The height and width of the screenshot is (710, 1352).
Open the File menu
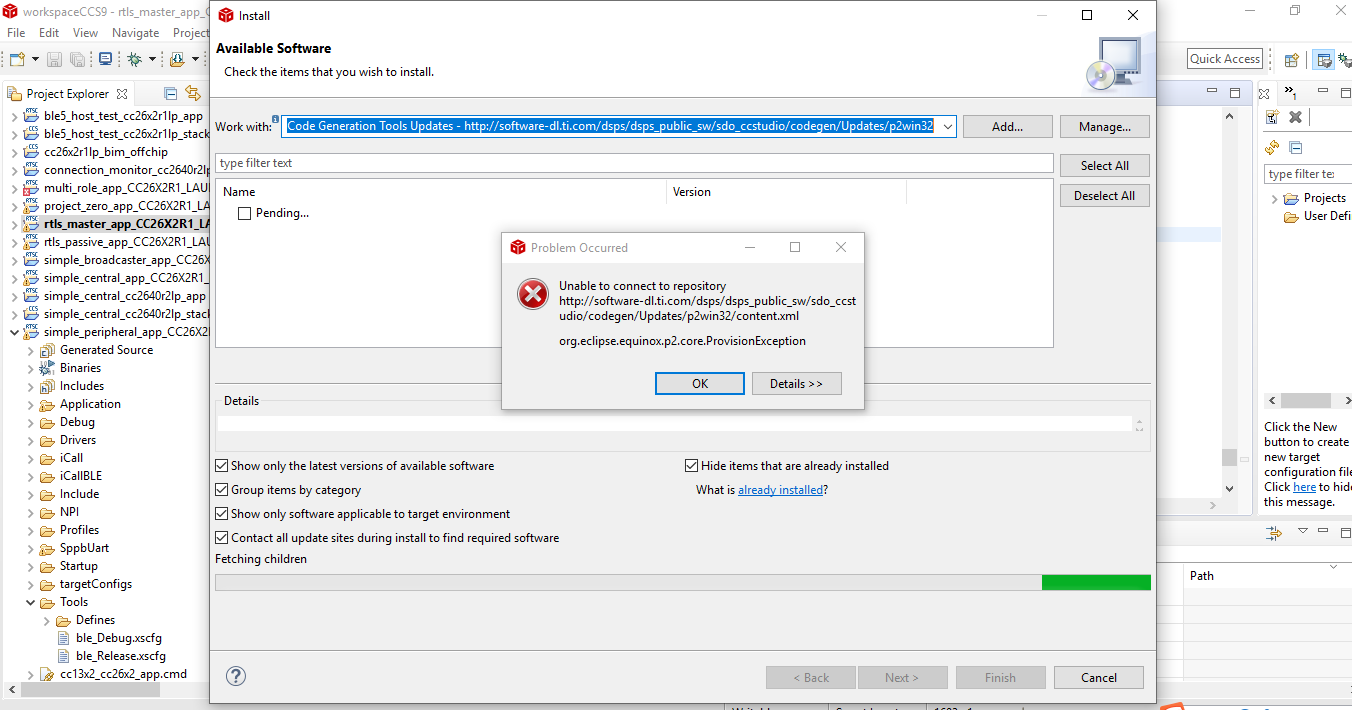pyautogui.click(x=16, y=33)
